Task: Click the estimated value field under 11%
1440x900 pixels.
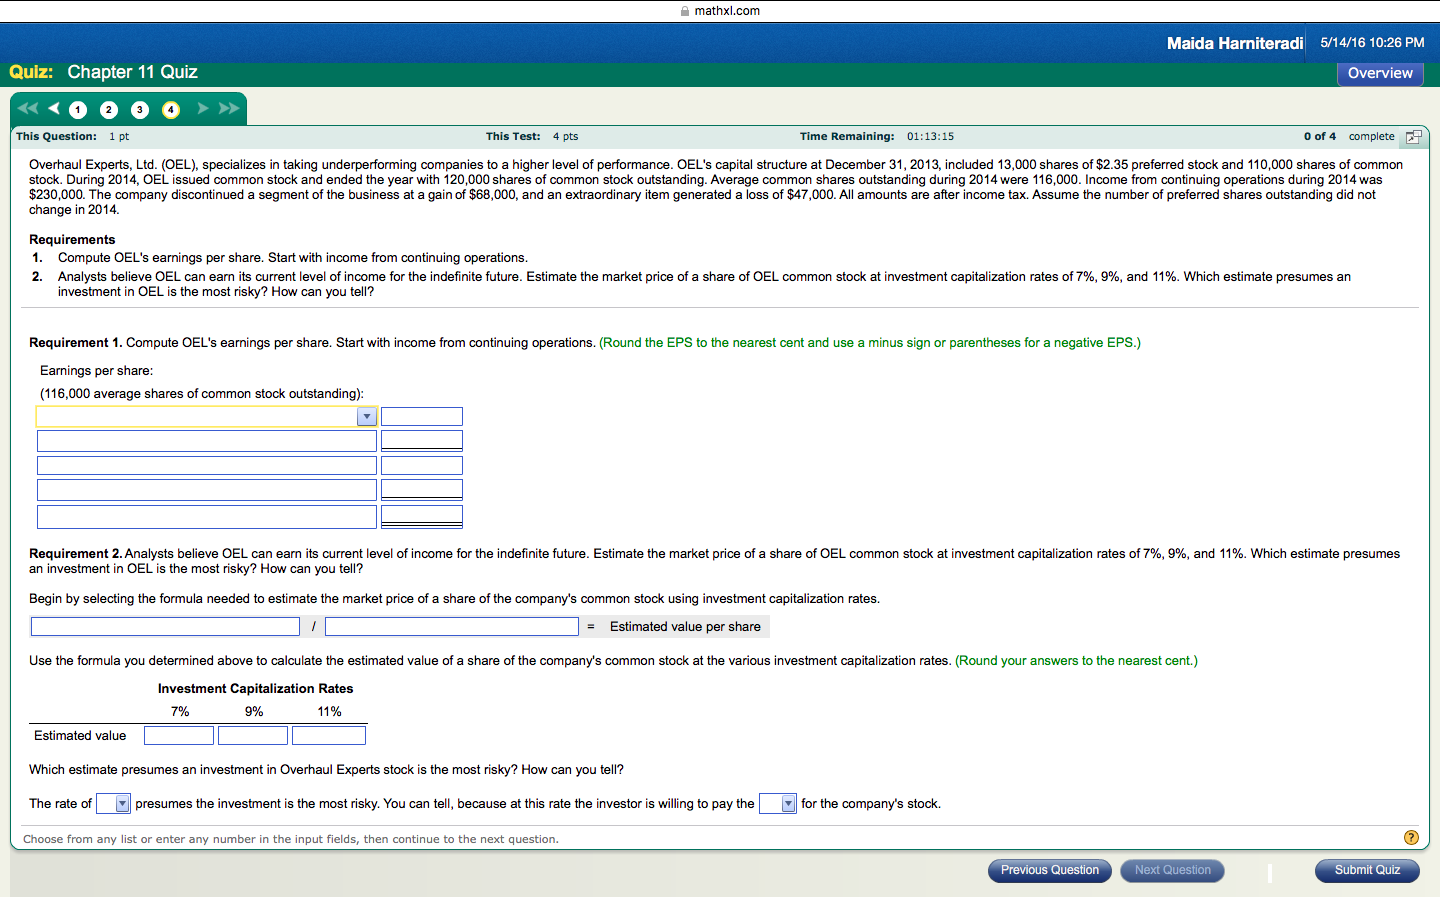Action: coord(329,735)
